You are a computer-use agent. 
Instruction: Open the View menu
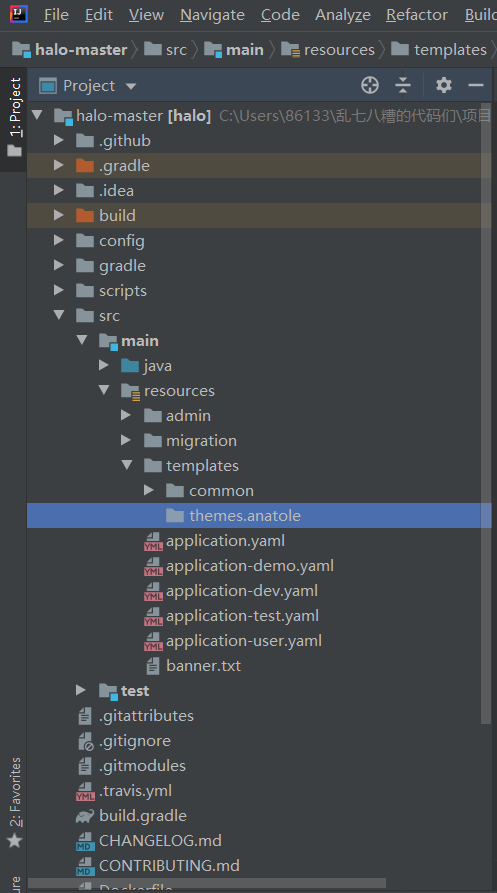(146, 15)
